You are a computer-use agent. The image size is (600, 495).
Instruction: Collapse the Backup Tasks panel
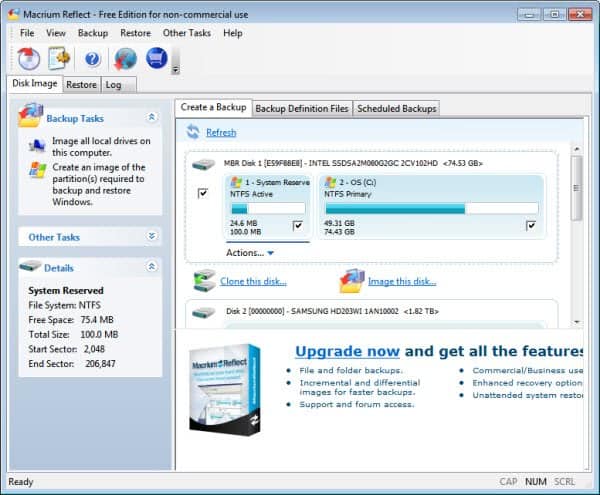(152, 117)
